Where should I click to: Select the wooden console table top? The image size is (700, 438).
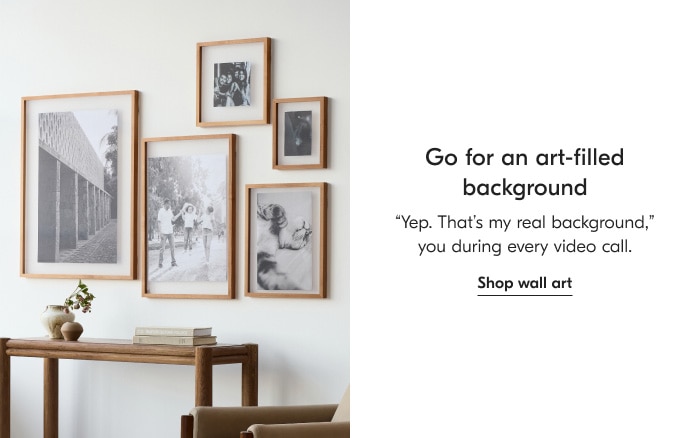(x=129, y=347)
